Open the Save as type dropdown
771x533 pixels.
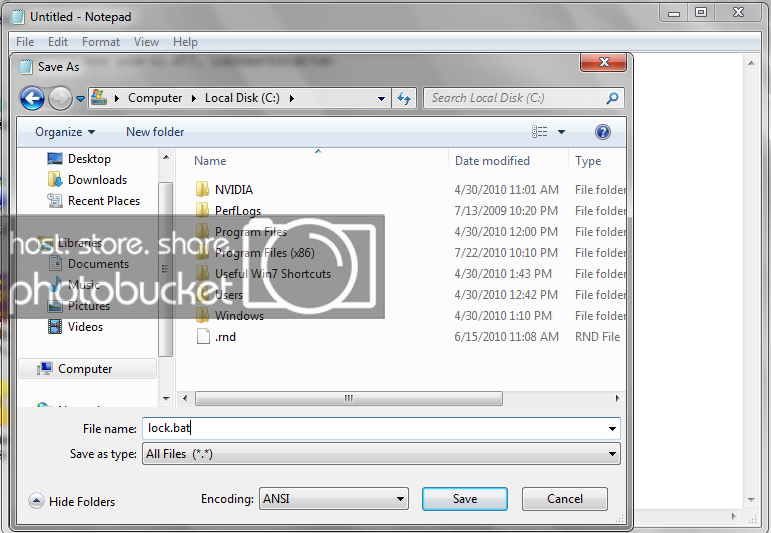click(x=381, y=454)
